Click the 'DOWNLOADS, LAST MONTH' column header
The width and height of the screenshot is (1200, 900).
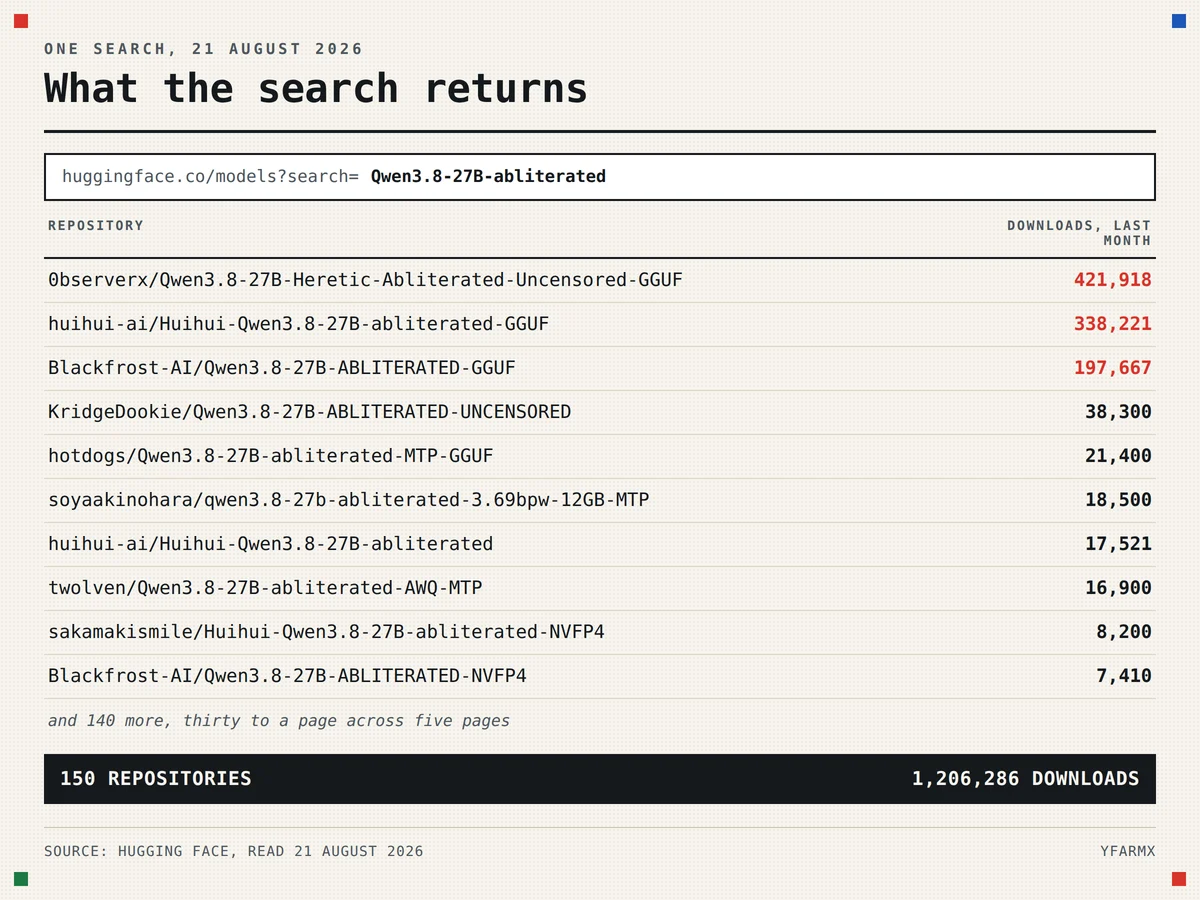(1079, 233)
